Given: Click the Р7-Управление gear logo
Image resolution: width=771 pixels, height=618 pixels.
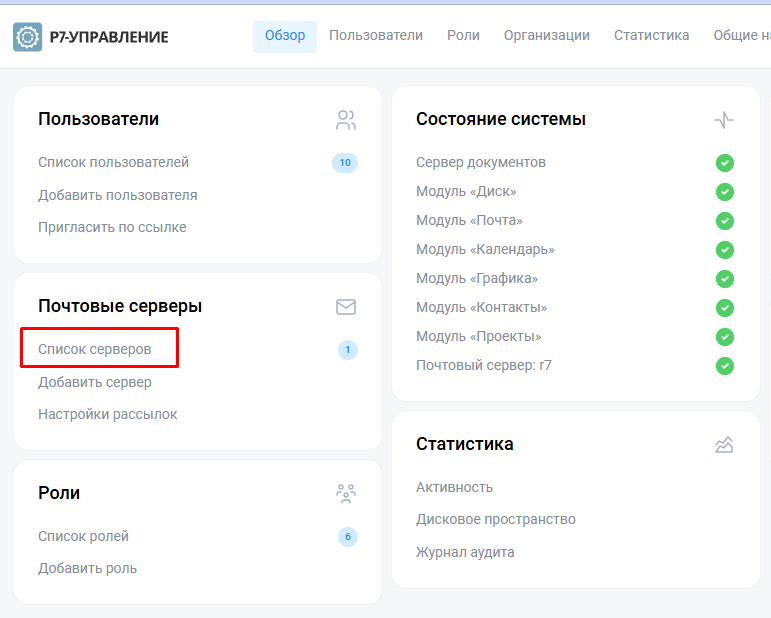Looking at the screenshot, I should (28, 37).
